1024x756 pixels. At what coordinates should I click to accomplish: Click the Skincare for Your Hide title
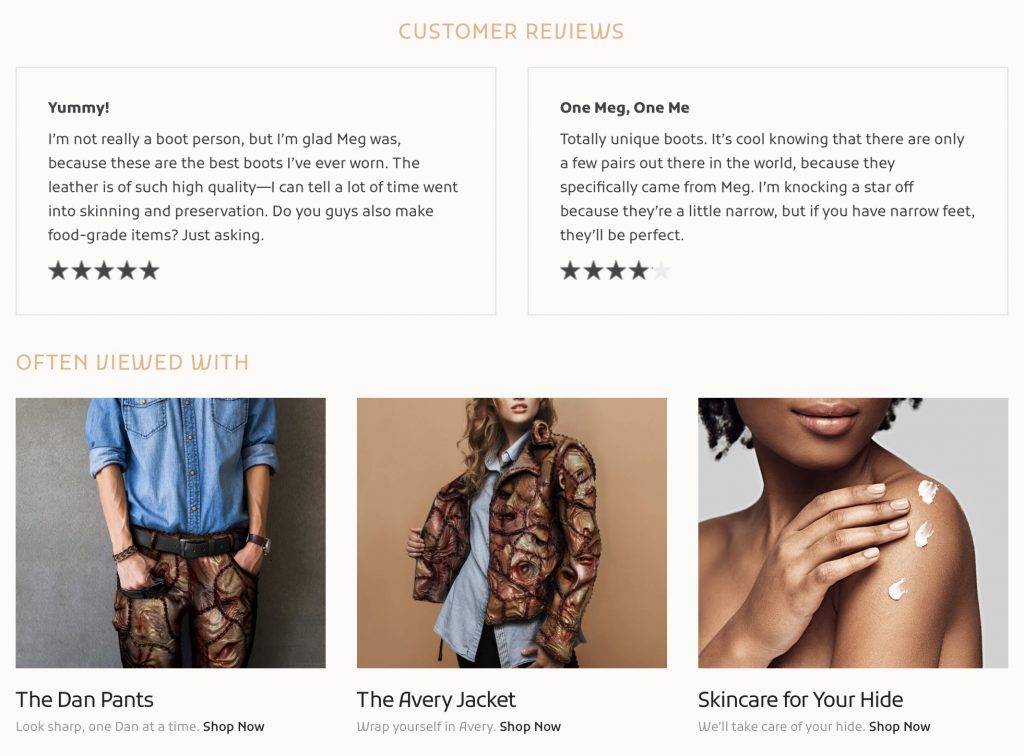800,699
